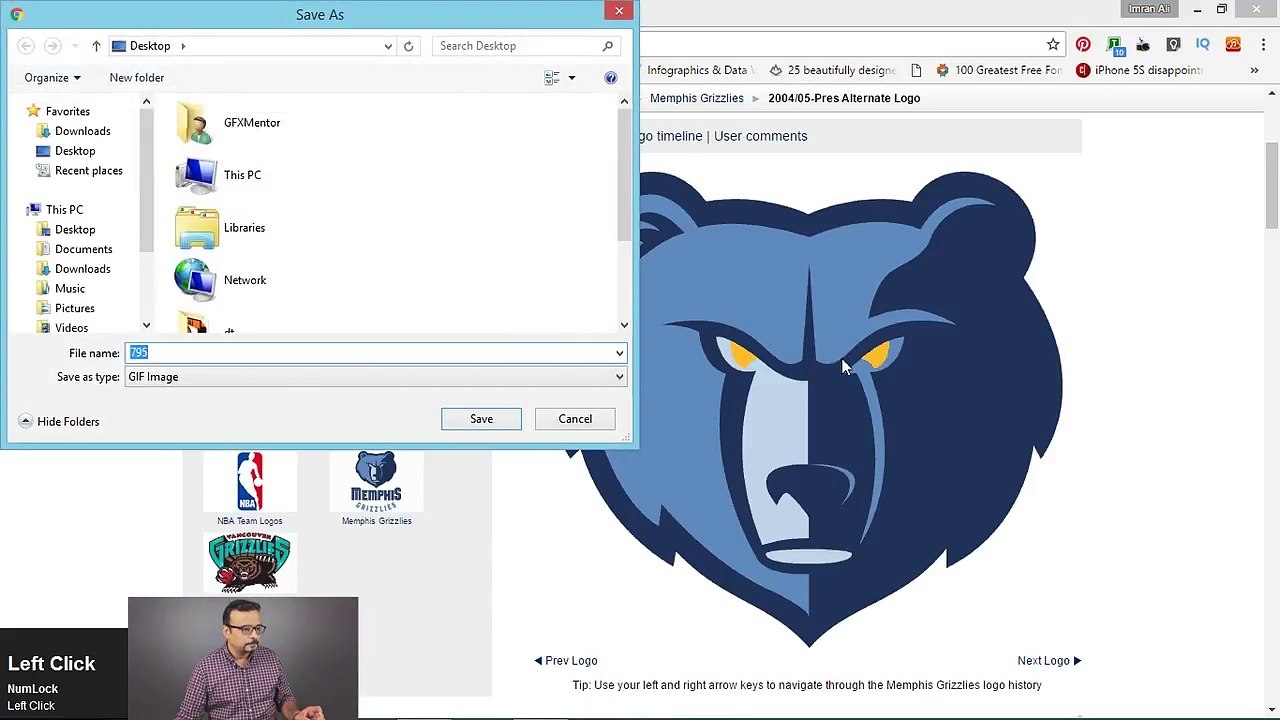Open Downloads under Favorites
Viewport: 1280px width, 720px height.
click(x=83, y=131)
